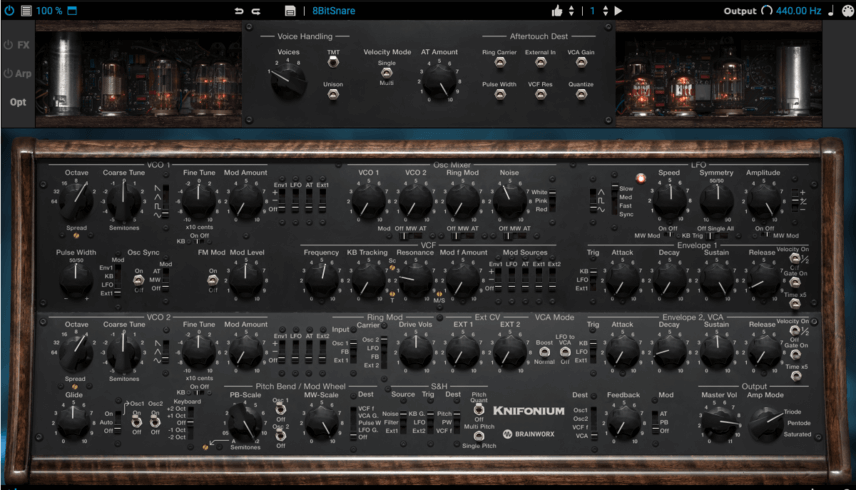Click the AT Amount knob
Image resolution: width=856 pixels, height=490 pixels.
[x=440, y=82]
